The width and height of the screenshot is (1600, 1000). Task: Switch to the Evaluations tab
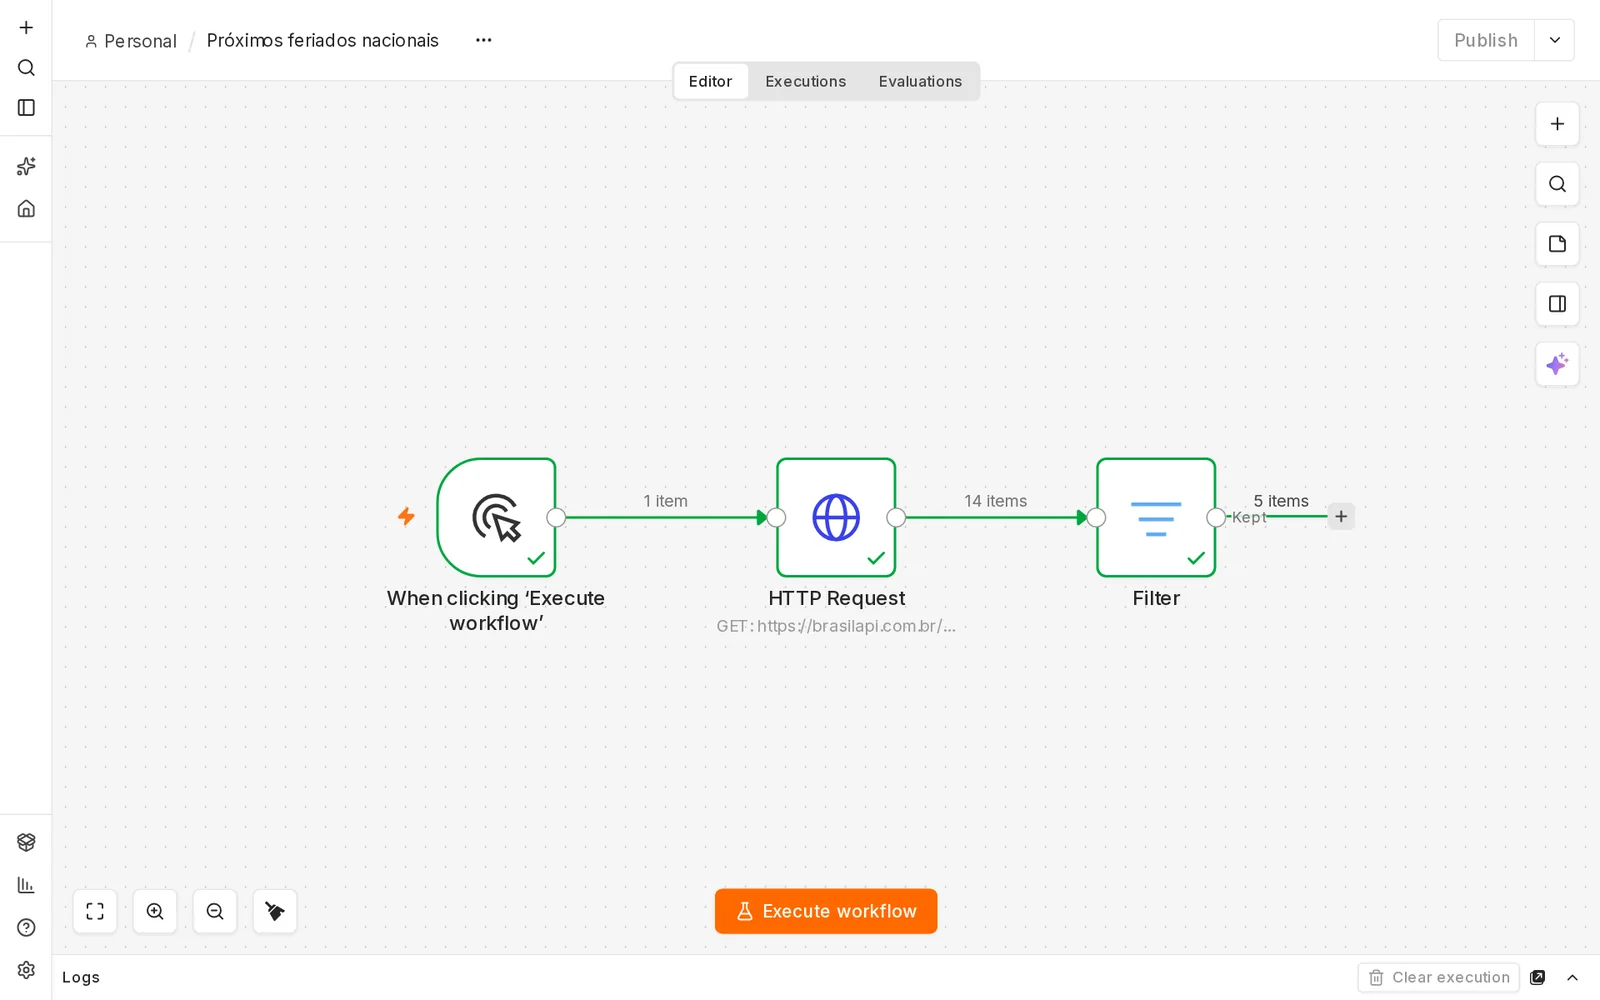920,81
